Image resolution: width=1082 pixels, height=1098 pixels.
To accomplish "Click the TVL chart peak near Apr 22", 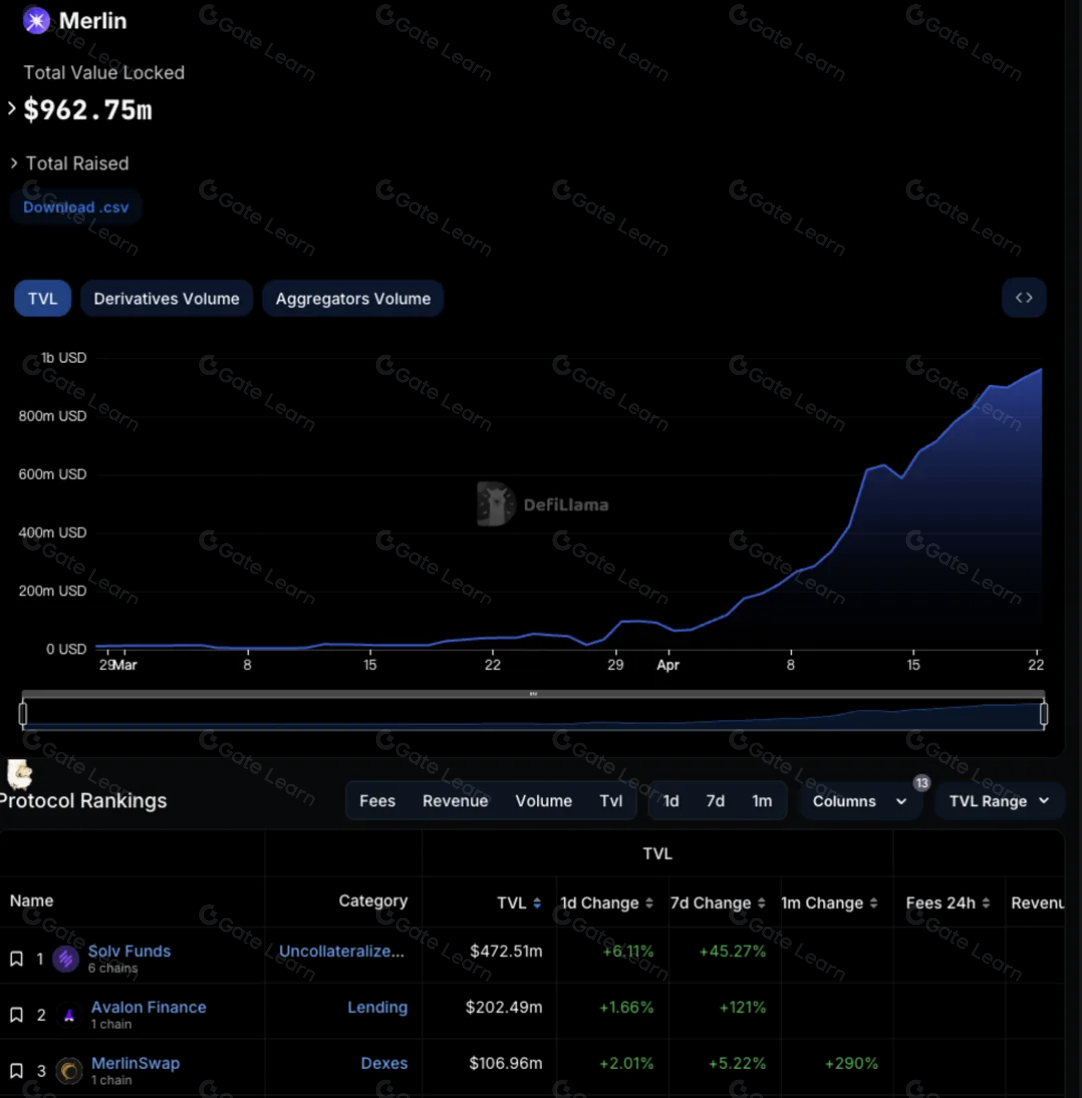I will [x=1041, y=369].
